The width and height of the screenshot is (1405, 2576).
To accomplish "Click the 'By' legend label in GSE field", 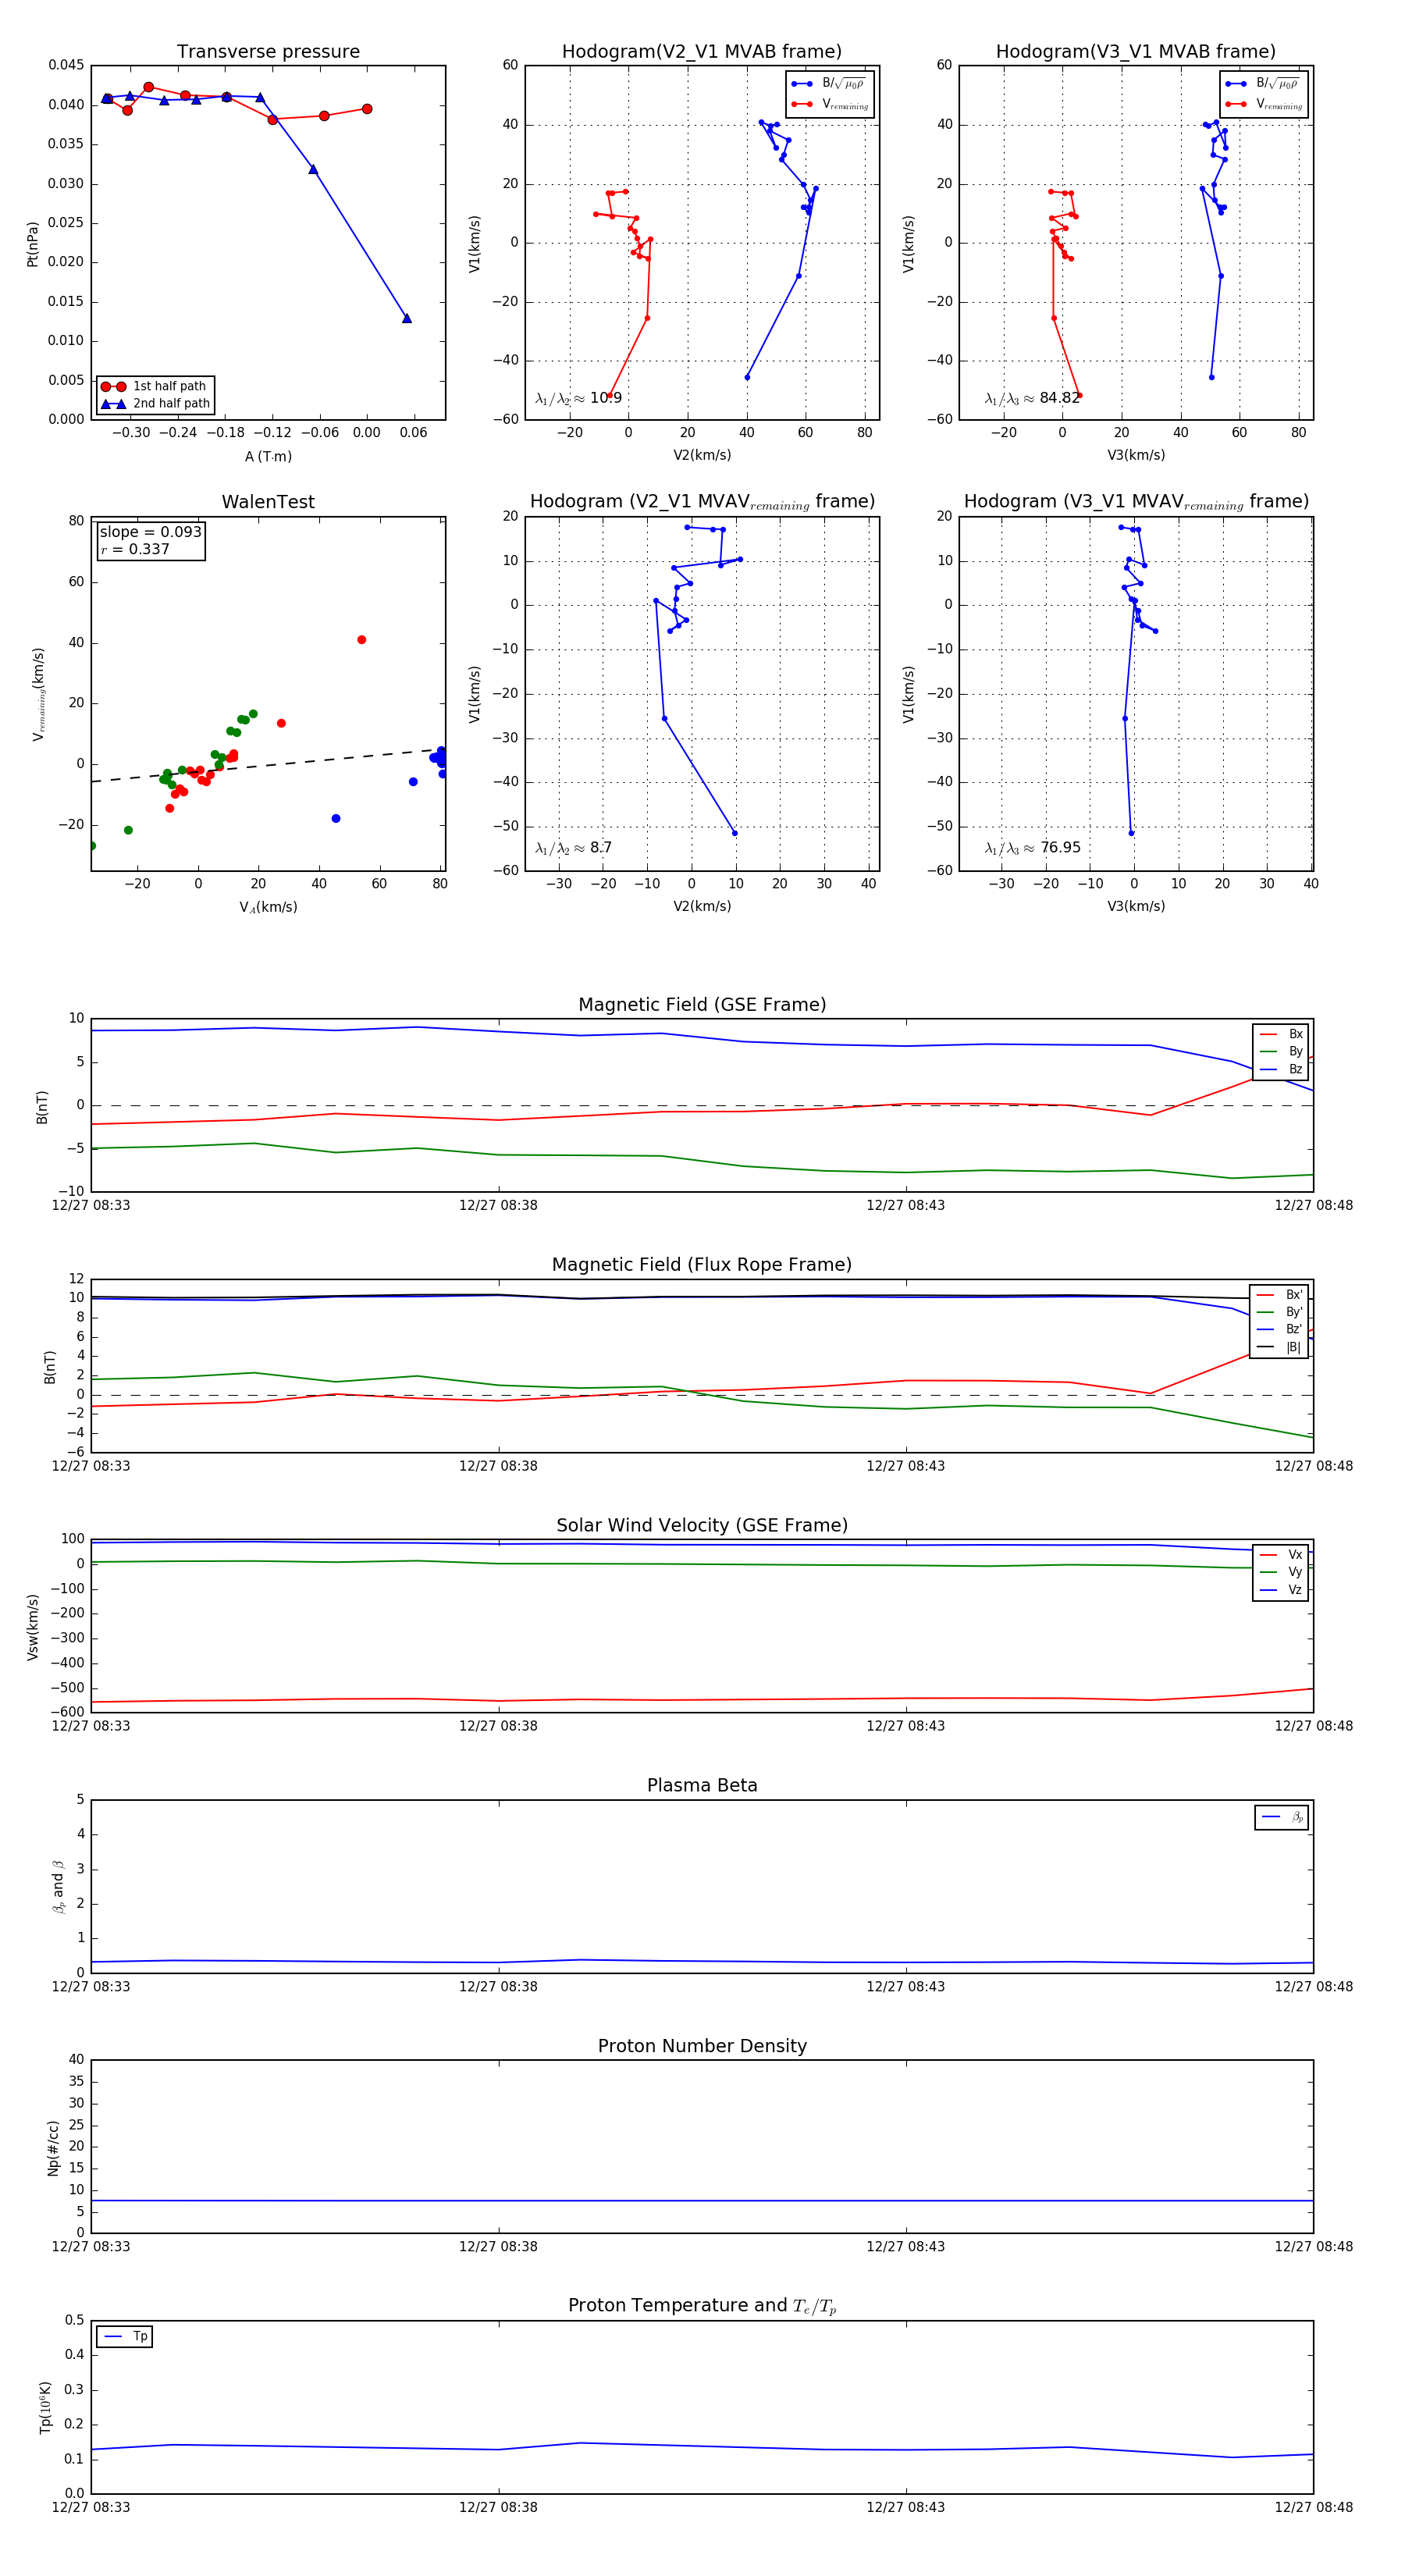I will 1296,1052.
